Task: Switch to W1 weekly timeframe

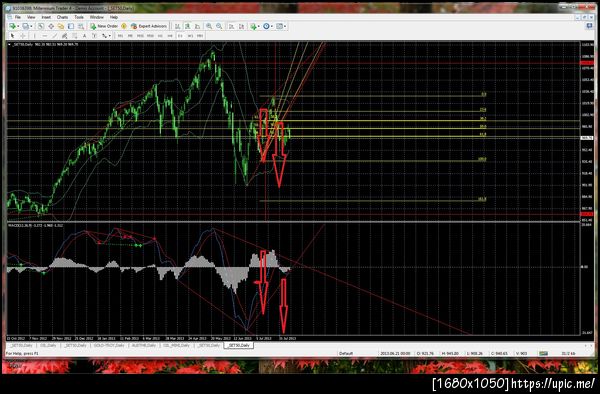Action: point(190,36)
